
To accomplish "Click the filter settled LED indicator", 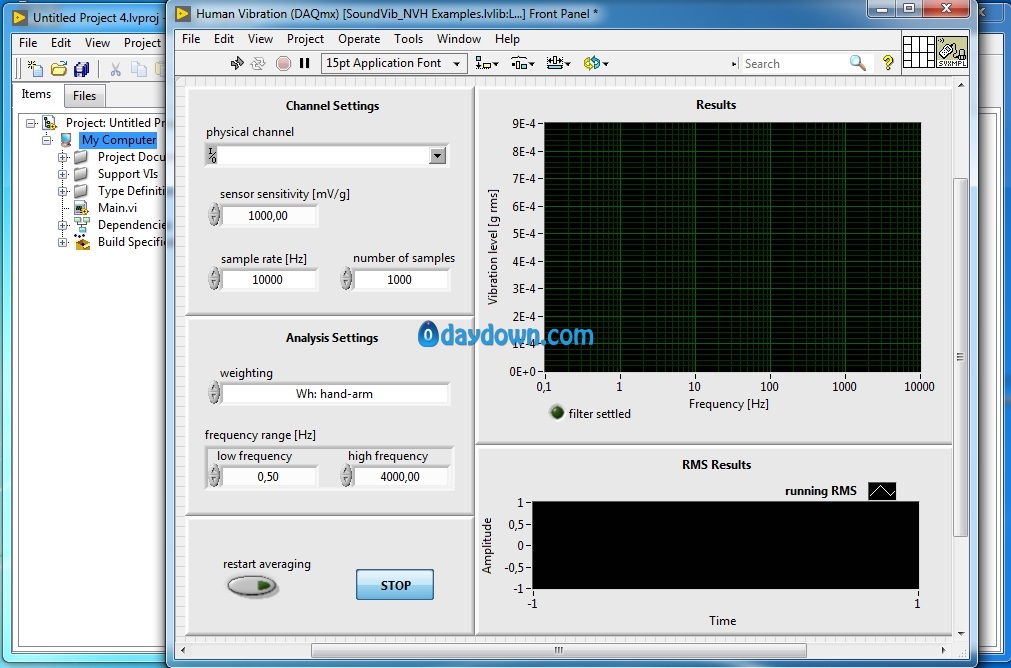I will [x=557, y=413].
